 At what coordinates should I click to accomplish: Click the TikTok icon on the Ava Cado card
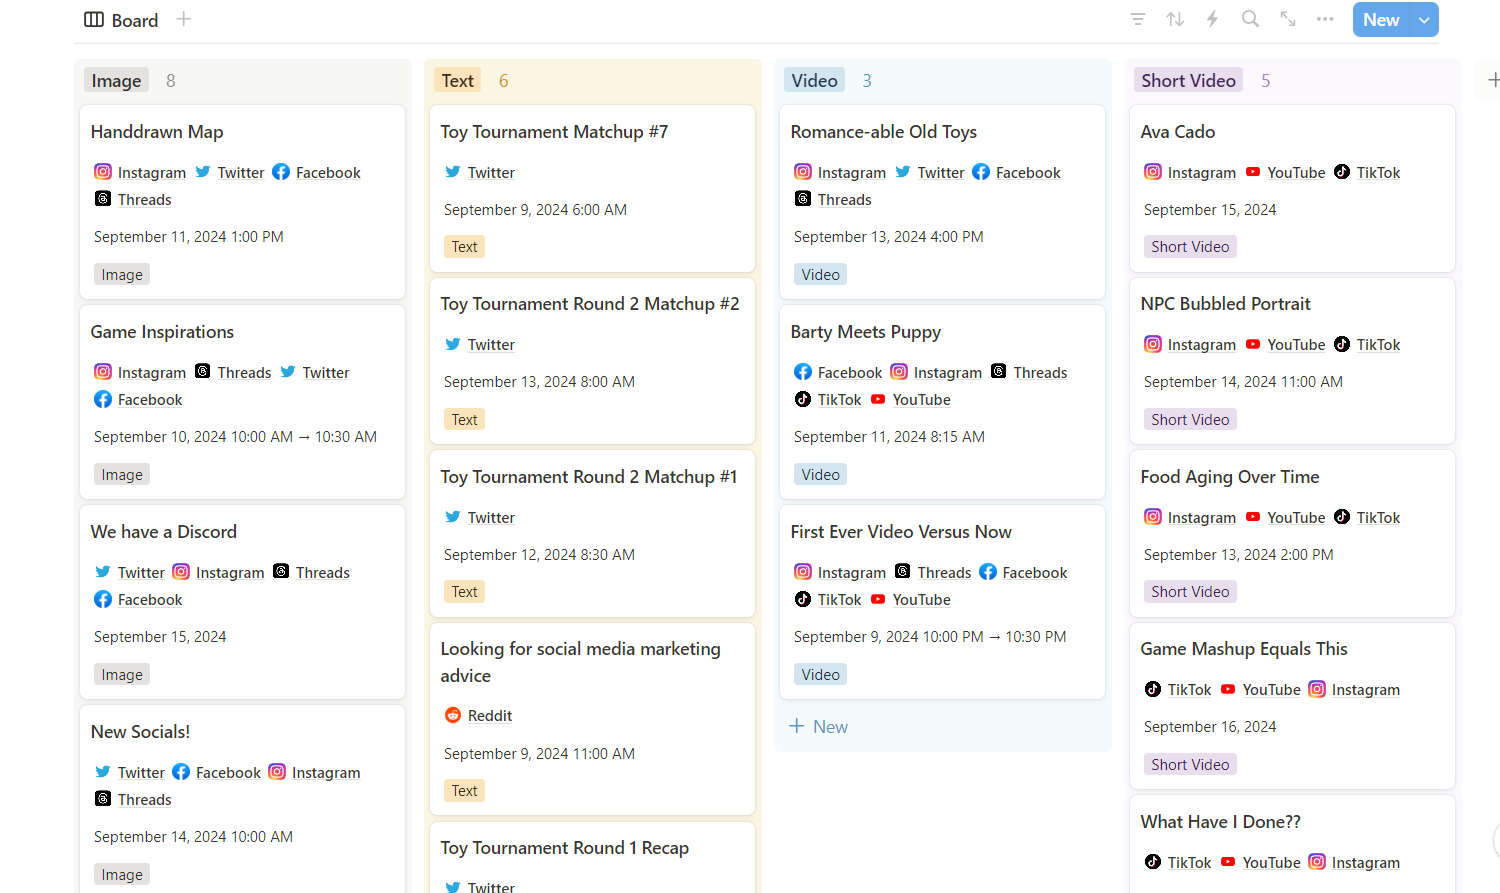click(1342, 172)
